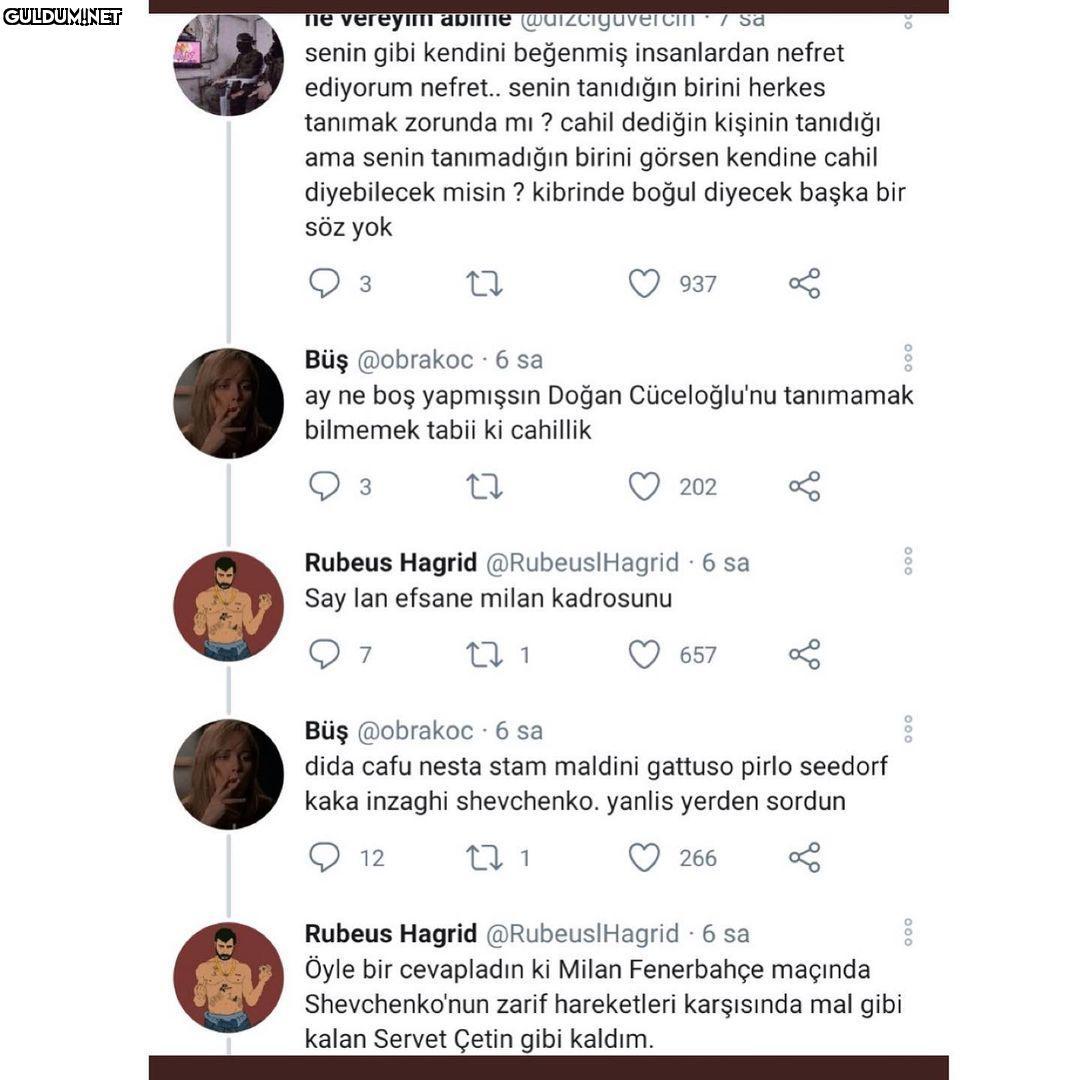The height and width of the screenshot is (1080, 1080).
Task: Open more options on Büş's first tweet
Action: coord(908,358)
